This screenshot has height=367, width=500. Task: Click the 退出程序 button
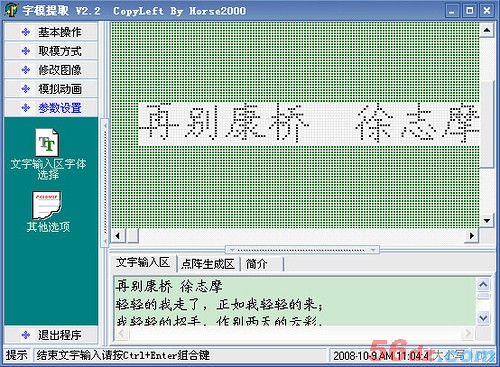(x=51, y=335)
